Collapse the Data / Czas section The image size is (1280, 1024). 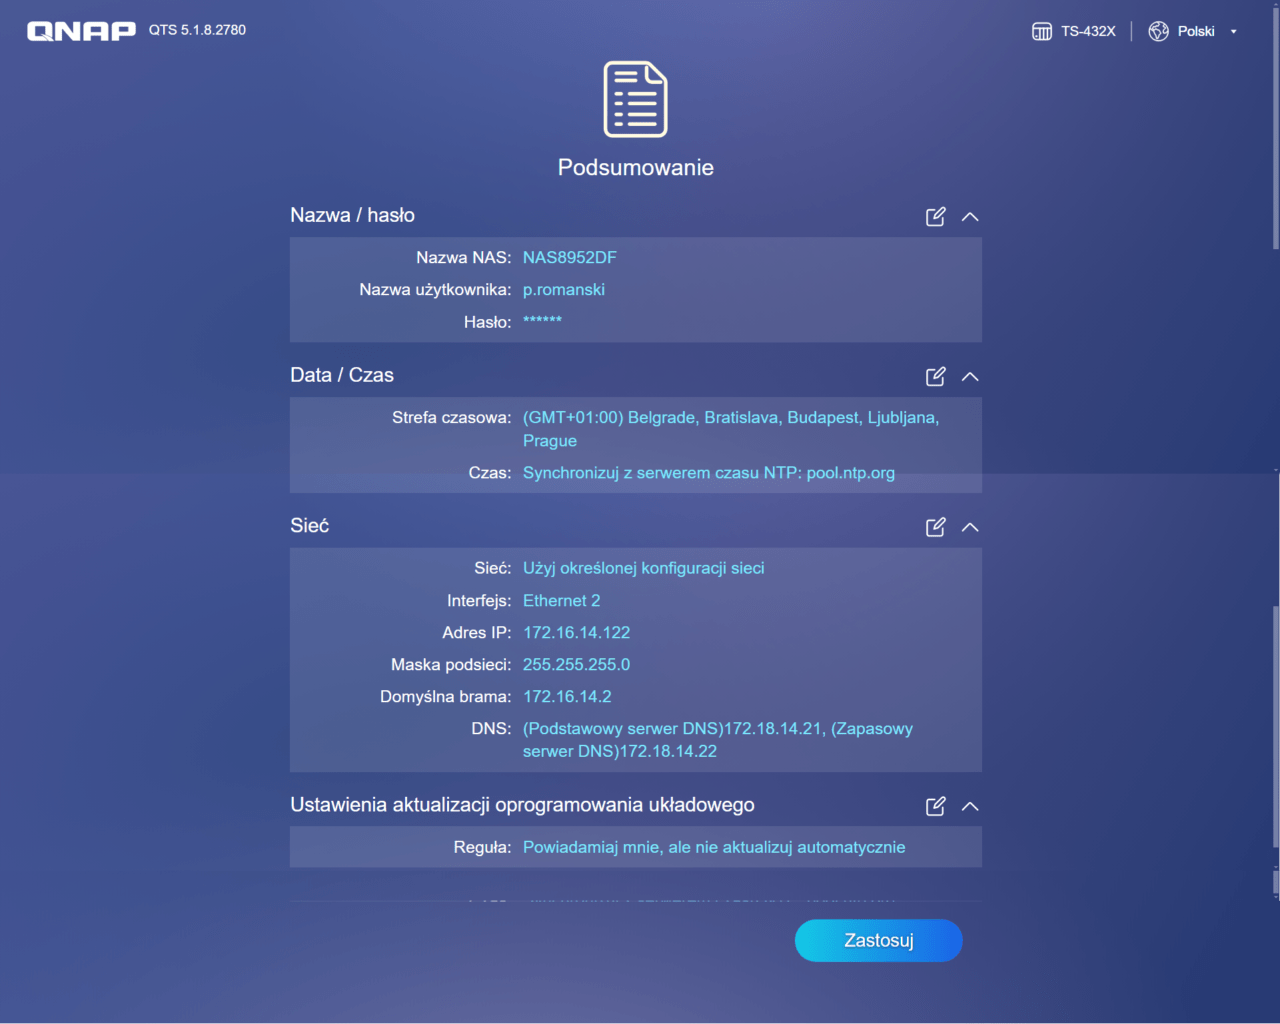coord(970,376)
